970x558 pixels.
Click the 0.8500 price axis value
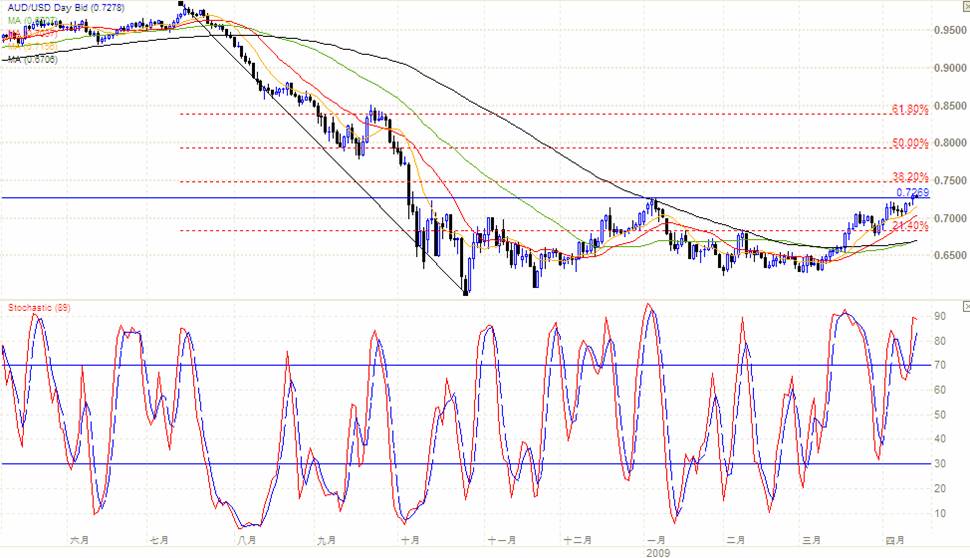[951, 106]
